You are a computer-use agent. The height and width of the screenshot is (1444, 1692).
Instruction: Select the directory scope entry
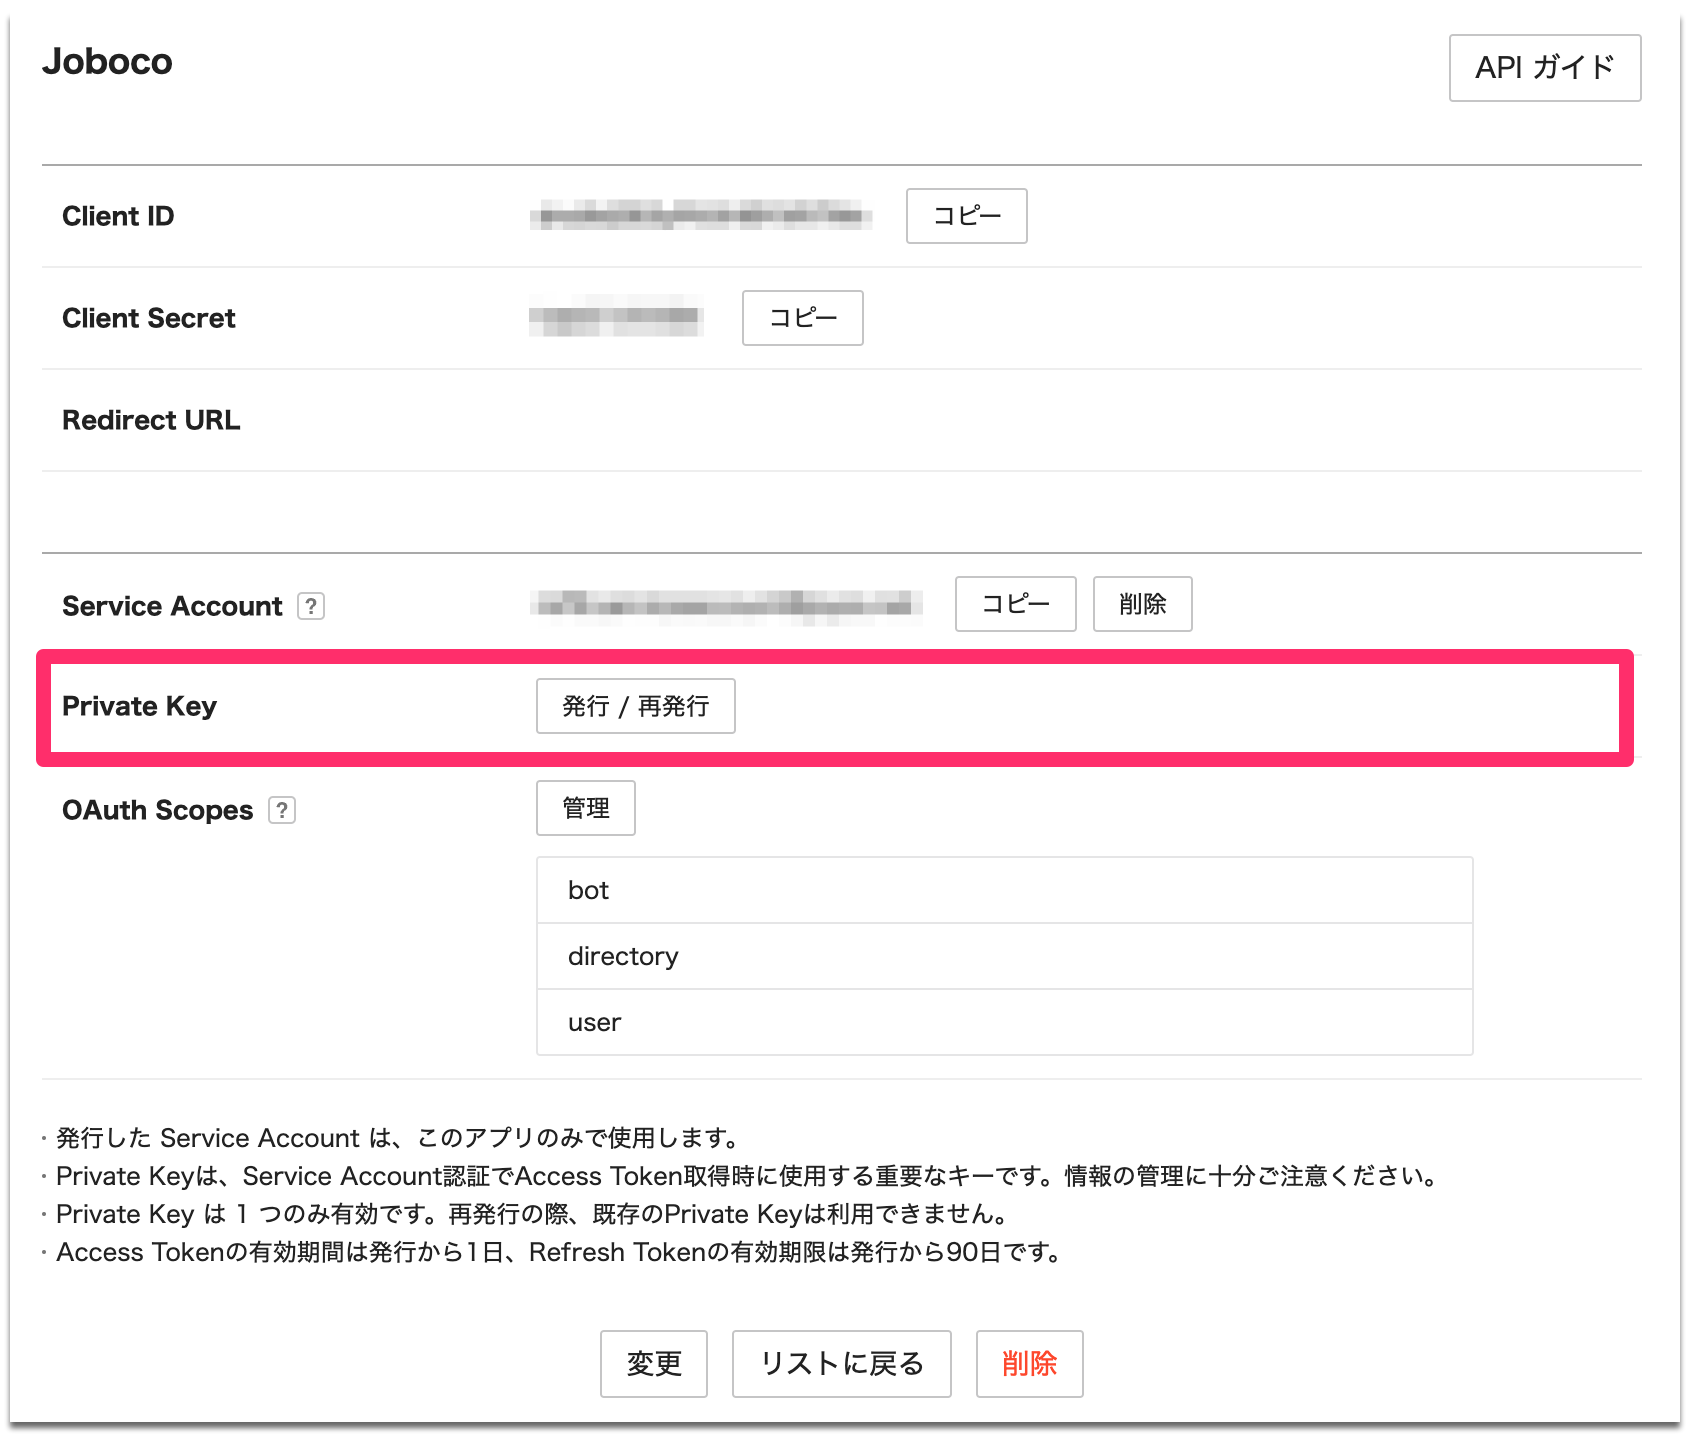pyautogui.click(x=1003, y=956)
